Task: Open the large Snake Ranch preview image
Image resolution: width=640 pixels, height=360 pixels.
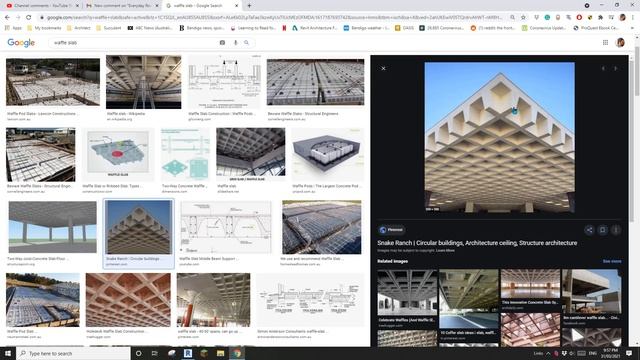Action: (499, 137)
